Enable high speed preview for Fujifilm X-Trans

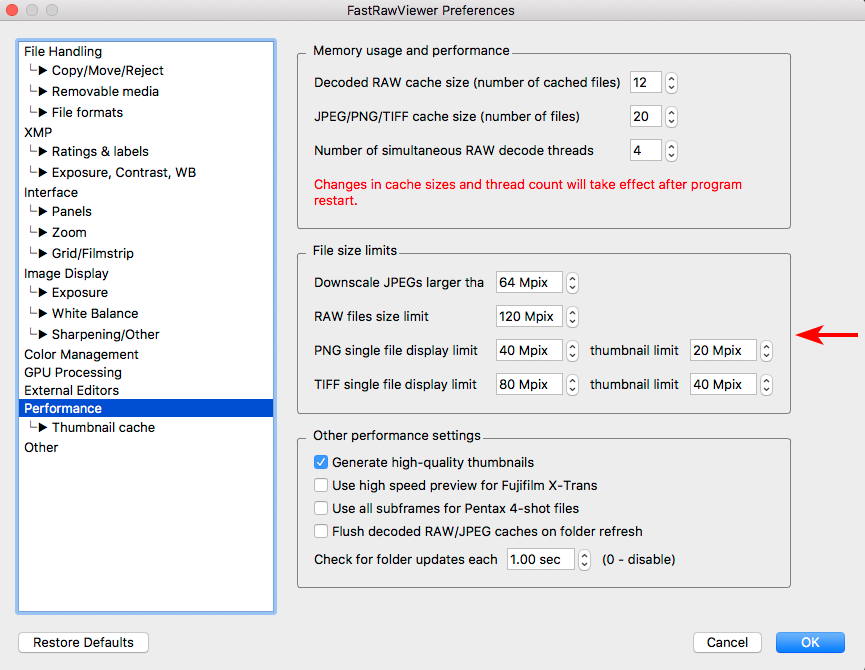click(x=321, y=485)
